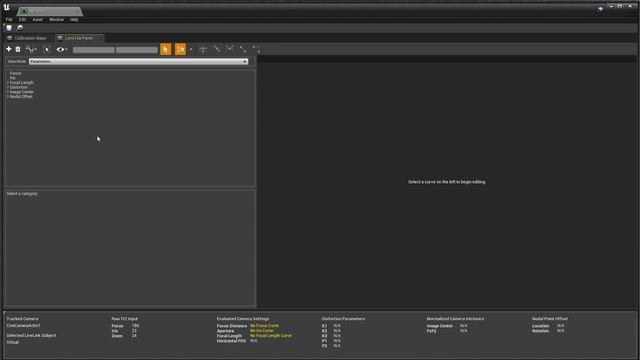Click the auto tangent curve icon

(x=230, y=49)
